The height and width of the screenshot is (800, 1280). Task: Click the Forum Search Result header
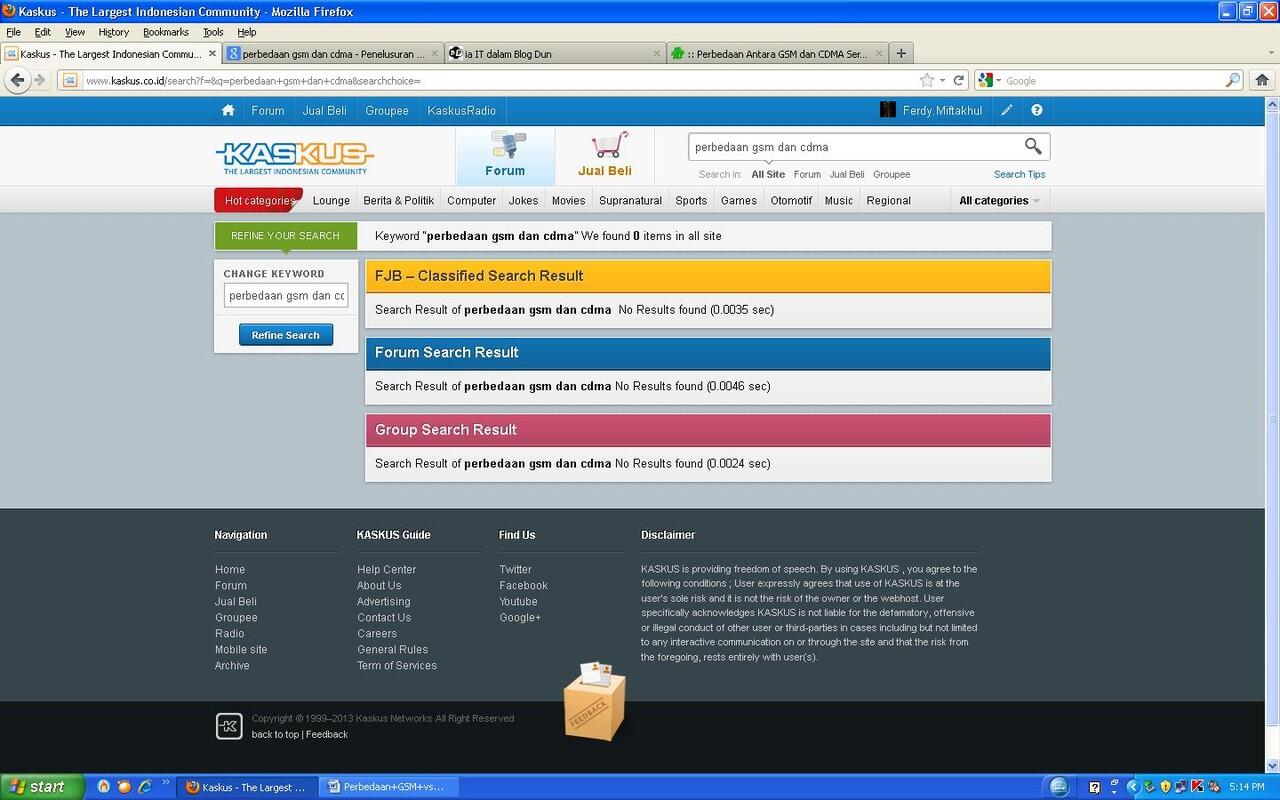click(x=708, y=353)
